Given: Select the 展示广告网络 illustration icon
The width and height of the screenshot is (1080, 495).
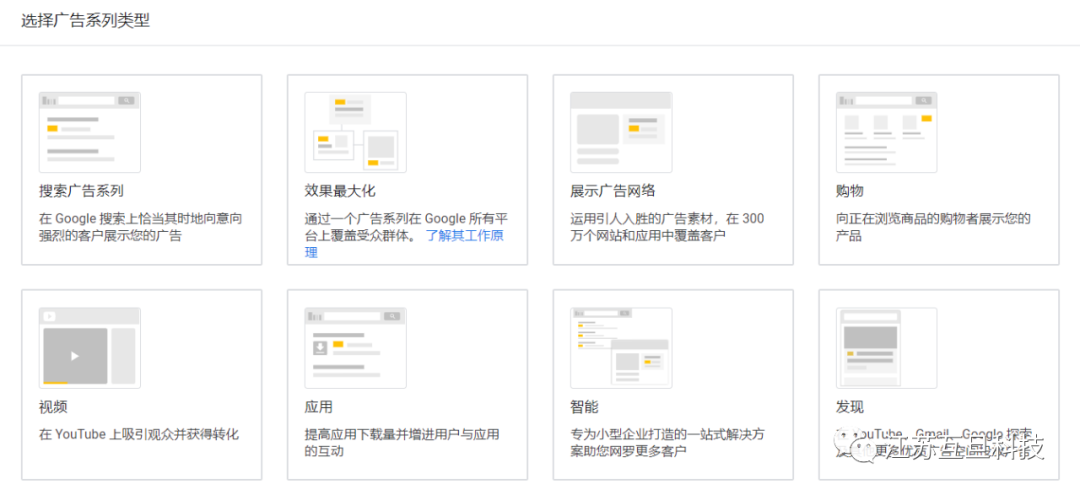Looking at the screenshot, I should coord(621,132).
